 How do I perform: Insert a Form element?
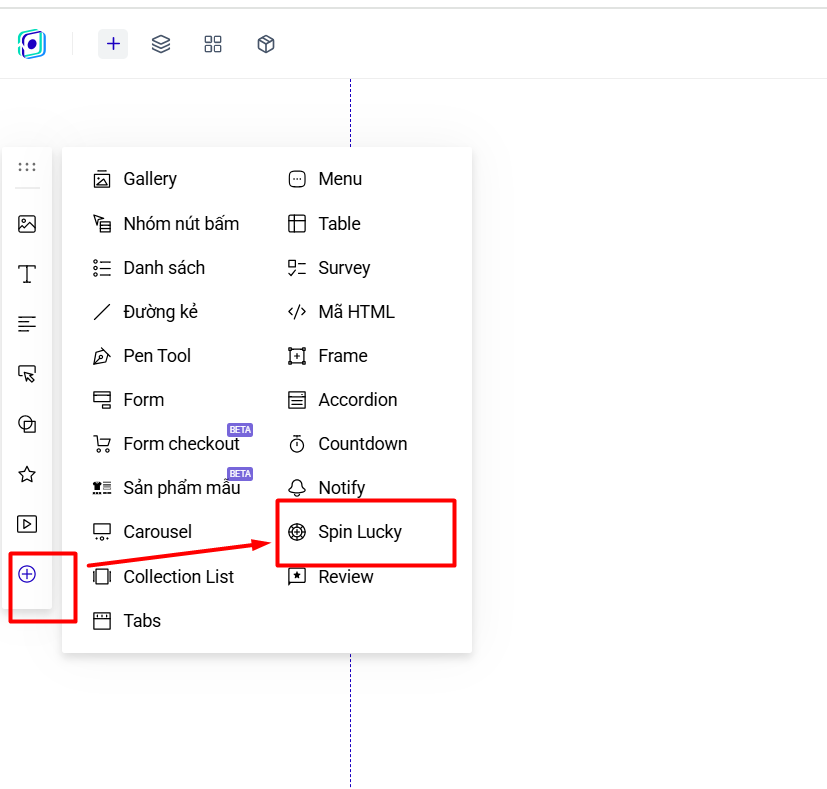click(128, 400)
